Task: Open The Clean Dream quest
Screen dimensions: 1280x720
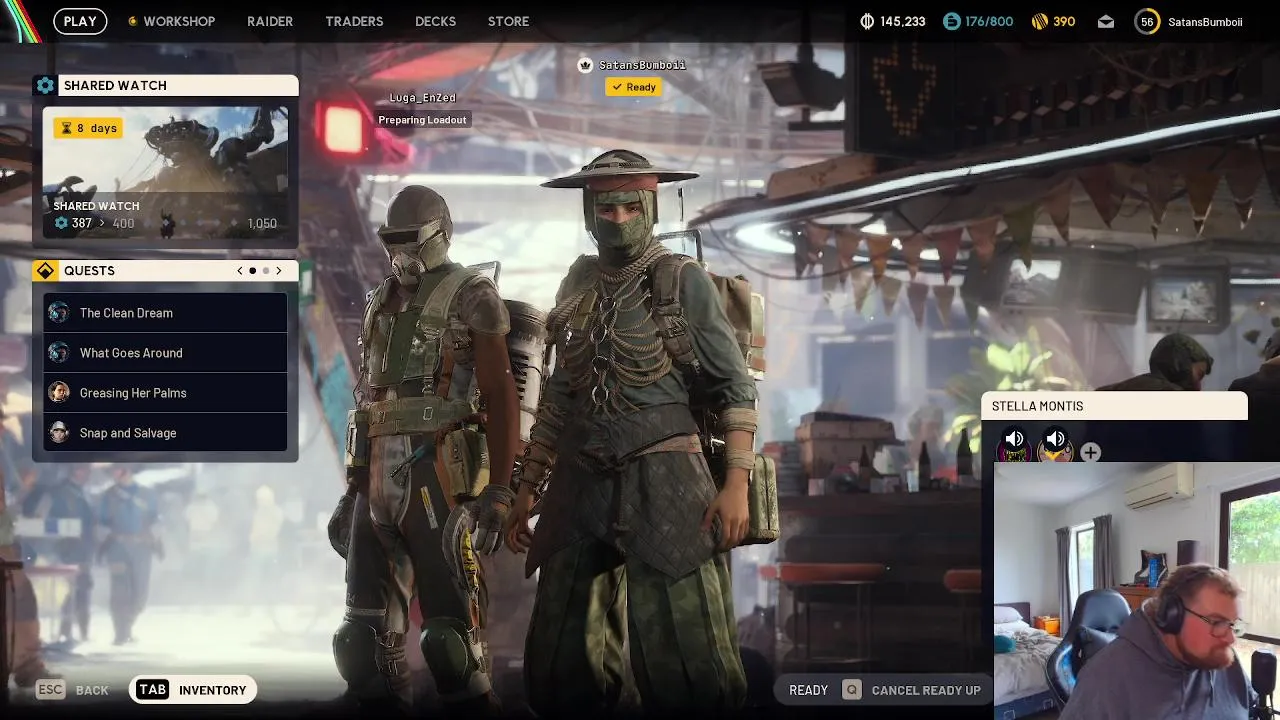Action: 165,313
